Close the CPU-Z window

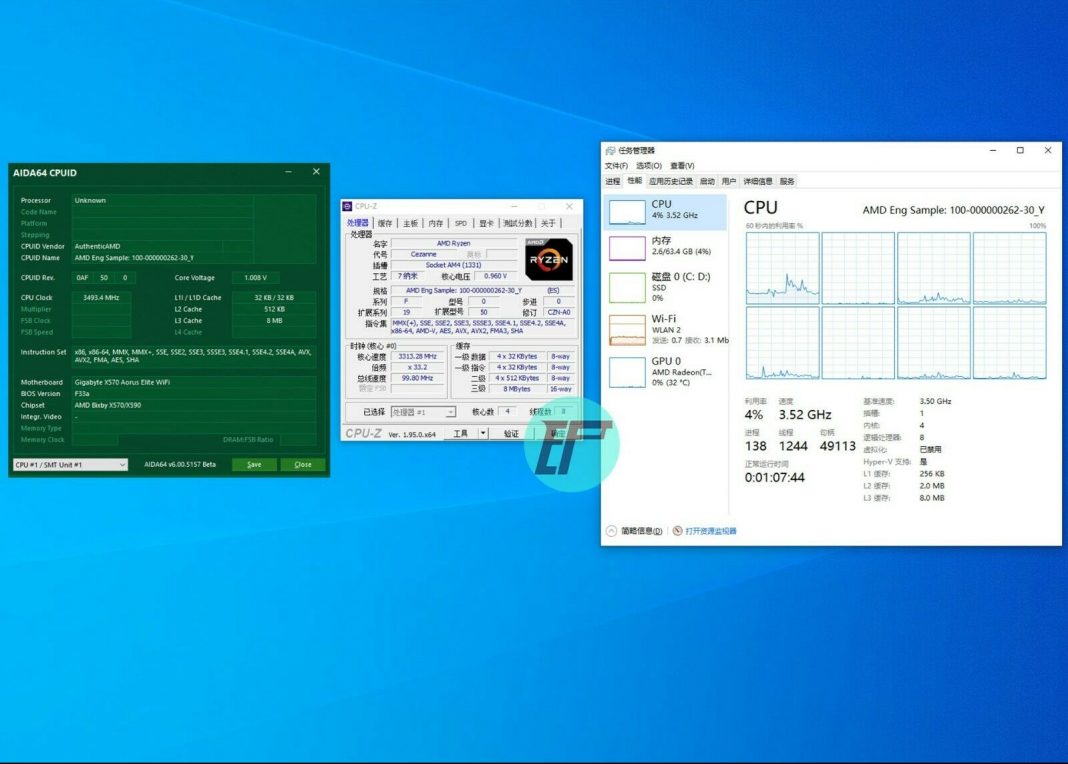[x=569, y=206]
